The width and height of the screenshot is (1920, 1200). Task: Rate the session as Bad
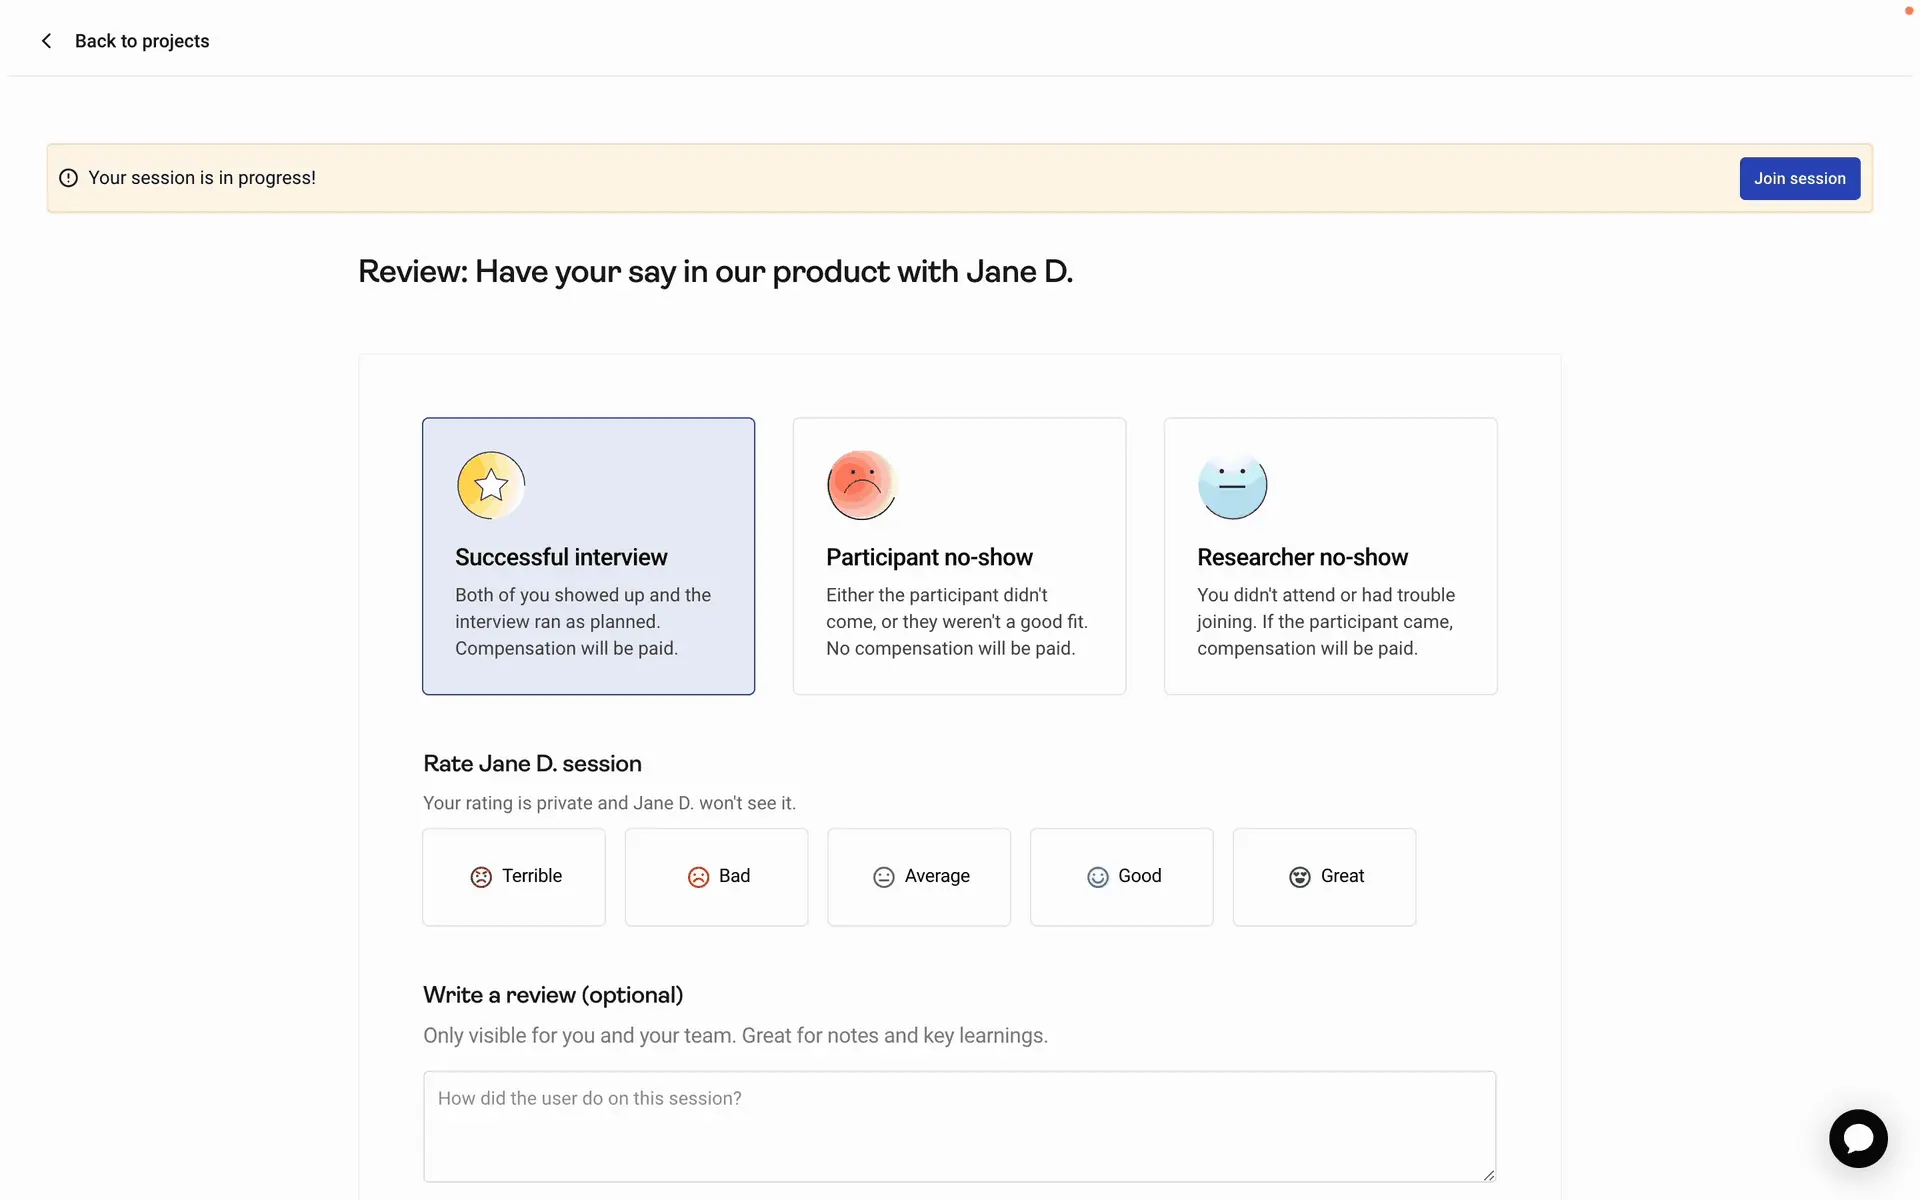[x=716, y=877]
